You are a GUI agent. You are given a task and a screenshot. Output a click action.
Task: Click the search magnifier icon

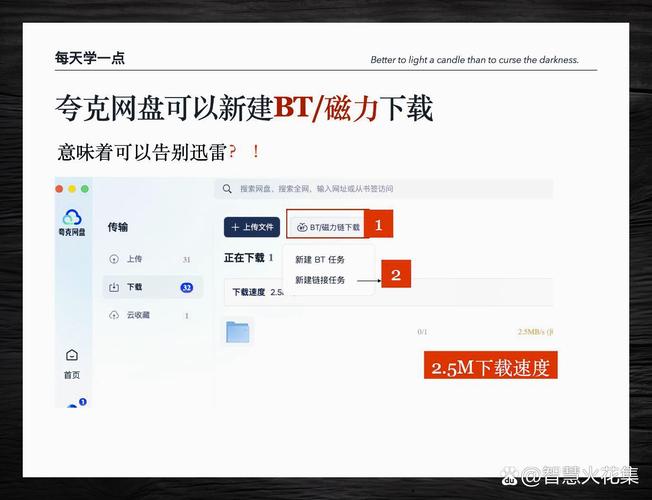pos(227,189)
